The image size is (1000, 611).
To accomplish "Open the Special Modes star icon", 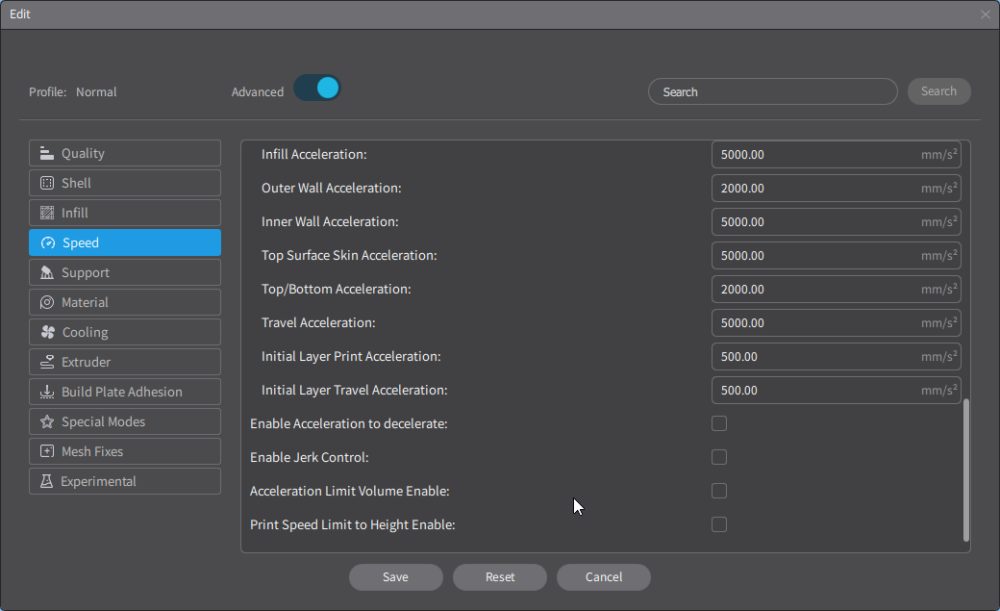I will point(47,422).
